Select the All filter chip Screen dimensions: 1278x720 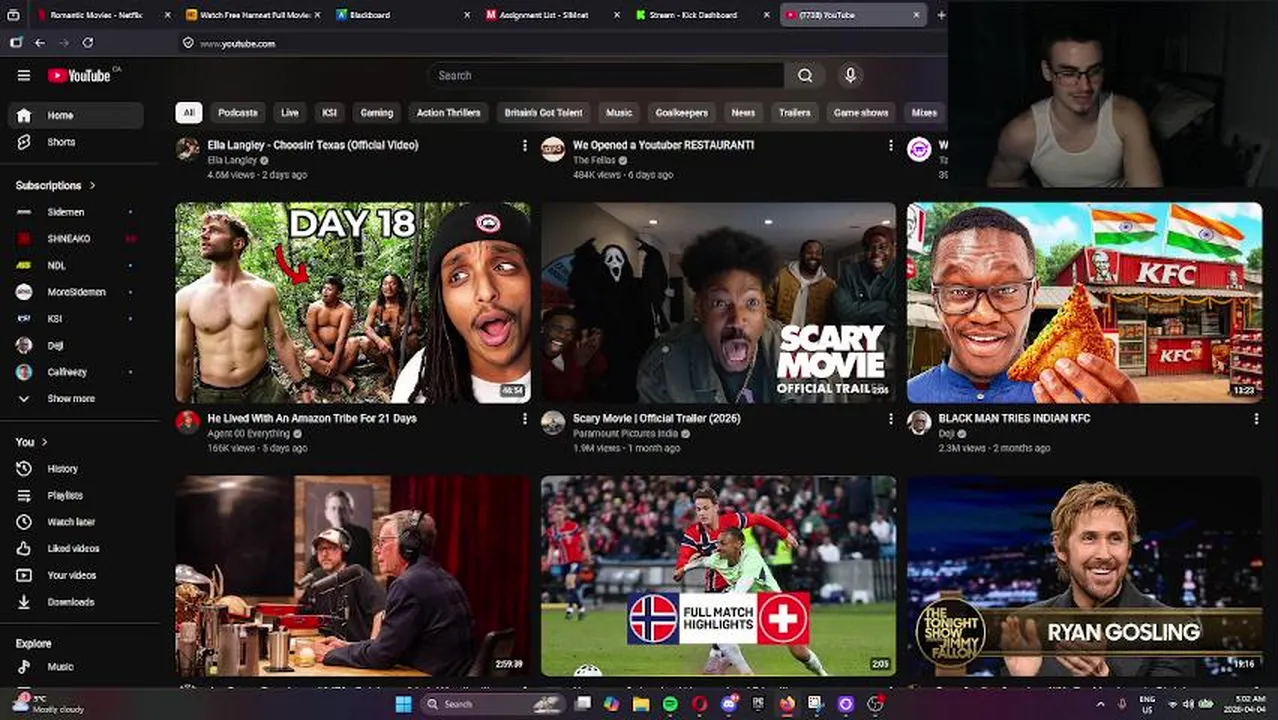tap(188, 113)
